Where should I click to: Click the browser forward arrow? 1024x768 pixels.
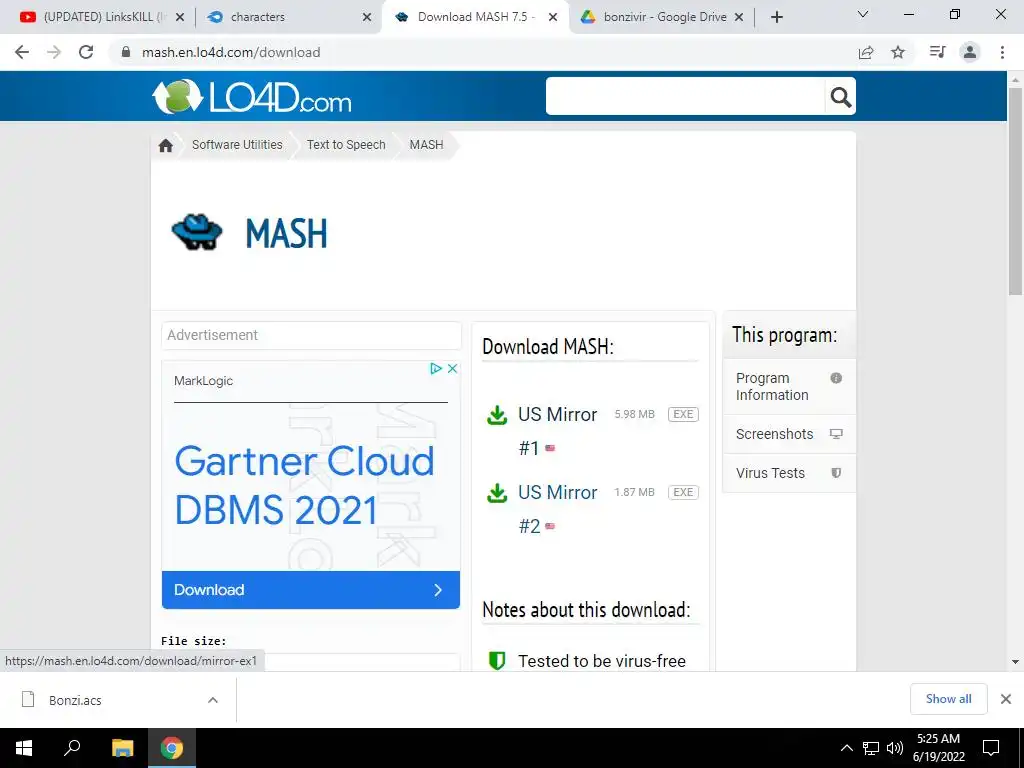(54, 52)
